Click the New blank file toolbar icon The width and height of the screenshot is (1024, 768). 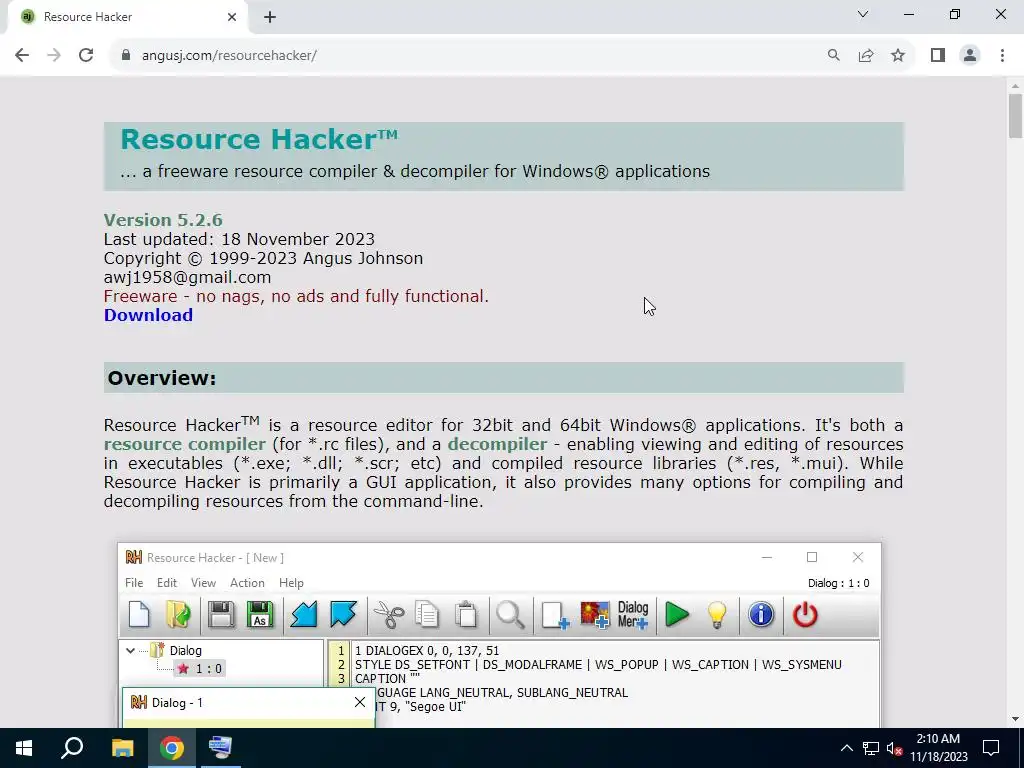139,615
